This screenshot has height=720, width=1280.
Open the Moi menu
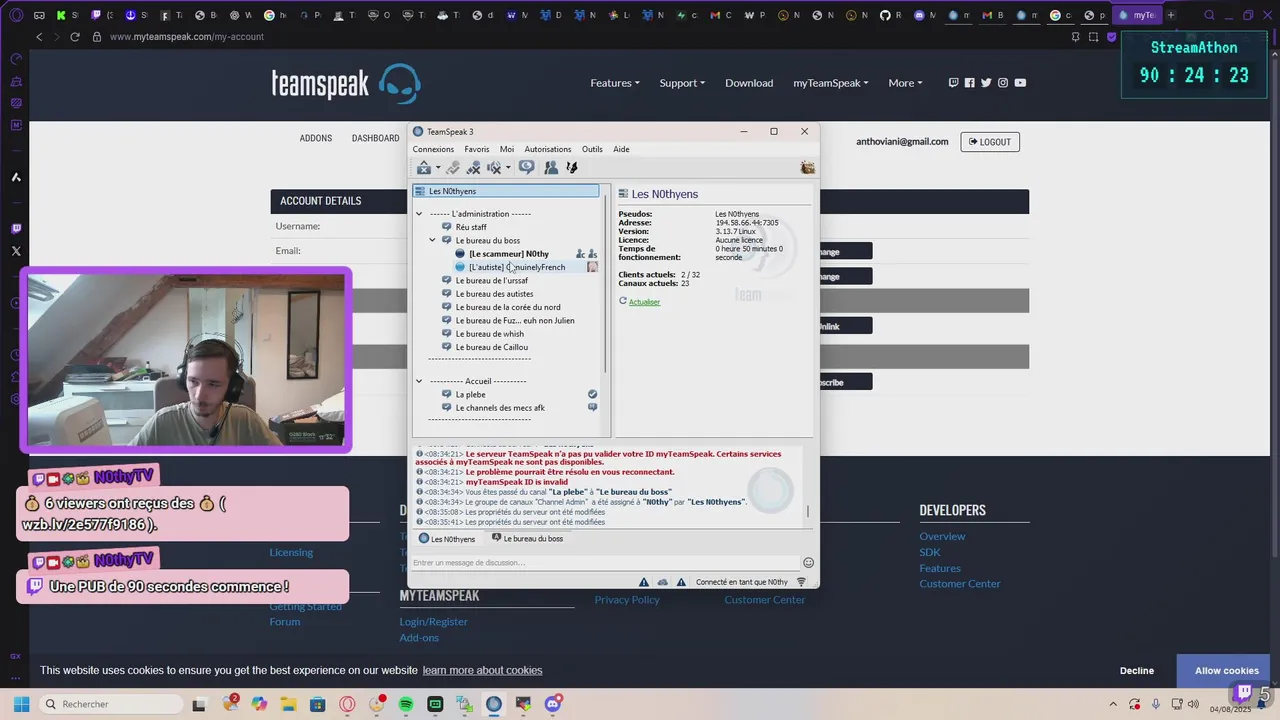click(x=507, y=149)
